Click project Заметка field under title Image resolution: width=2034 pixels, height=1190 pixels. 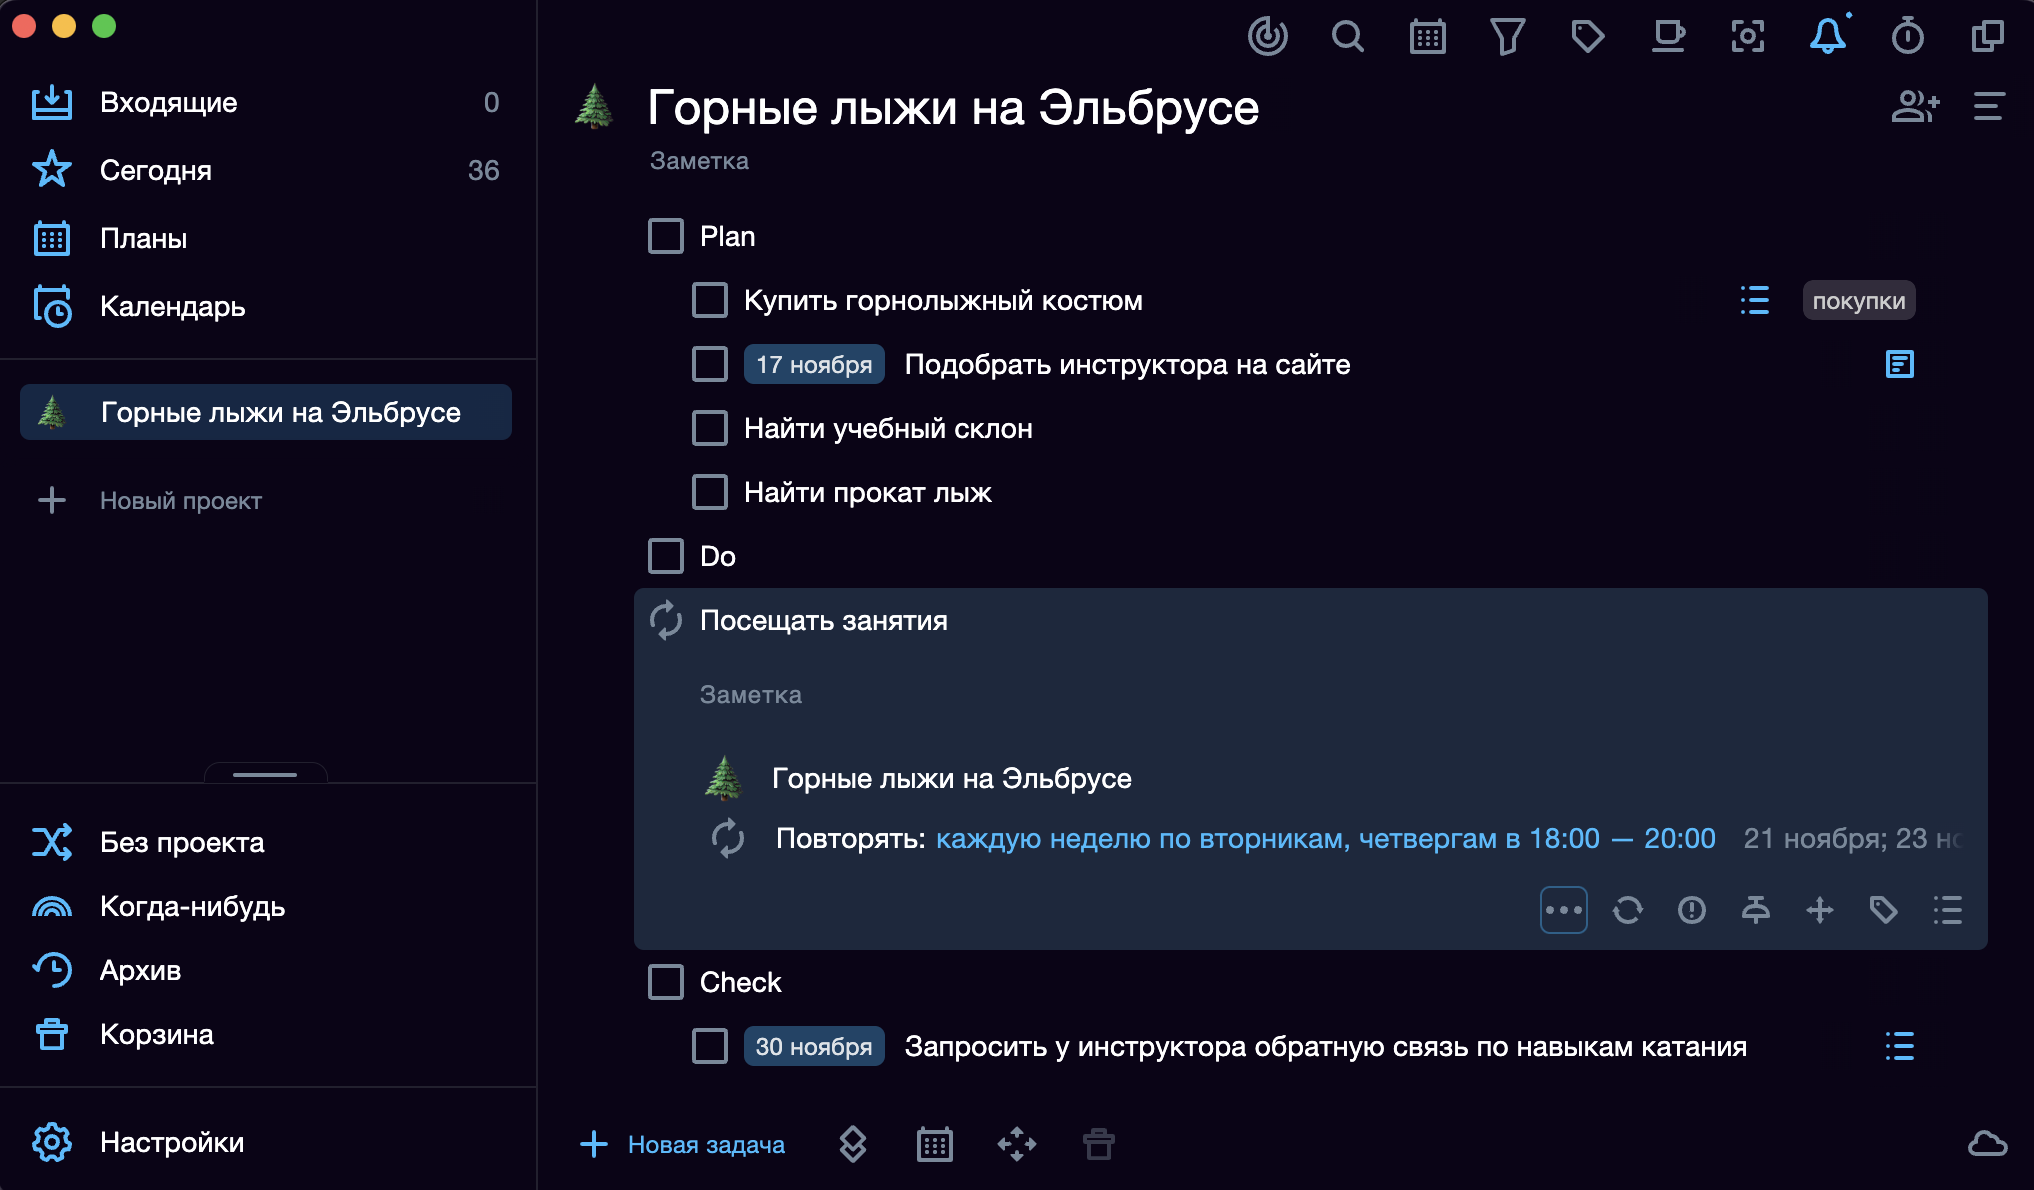pyautogui.click(x=699, y=160)
